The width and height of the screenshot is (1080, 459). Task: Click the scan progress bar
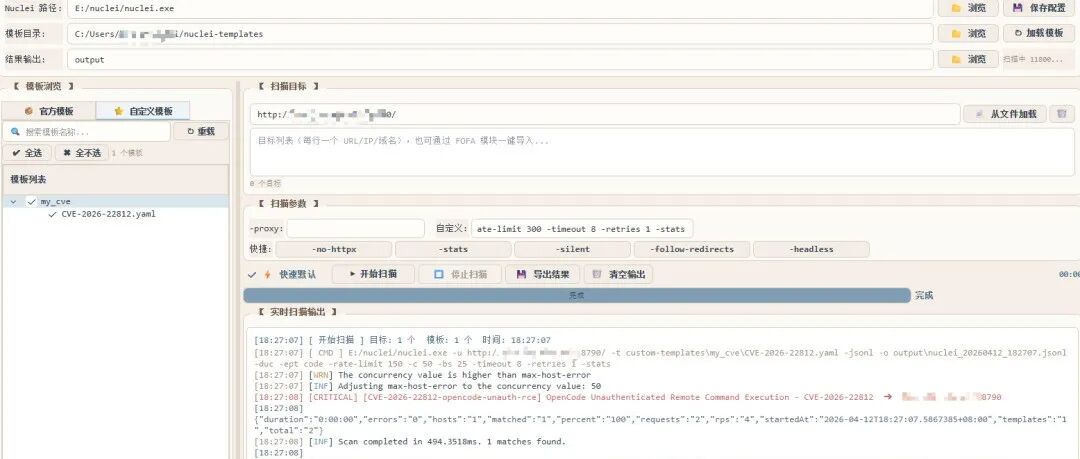coord(577,295)
